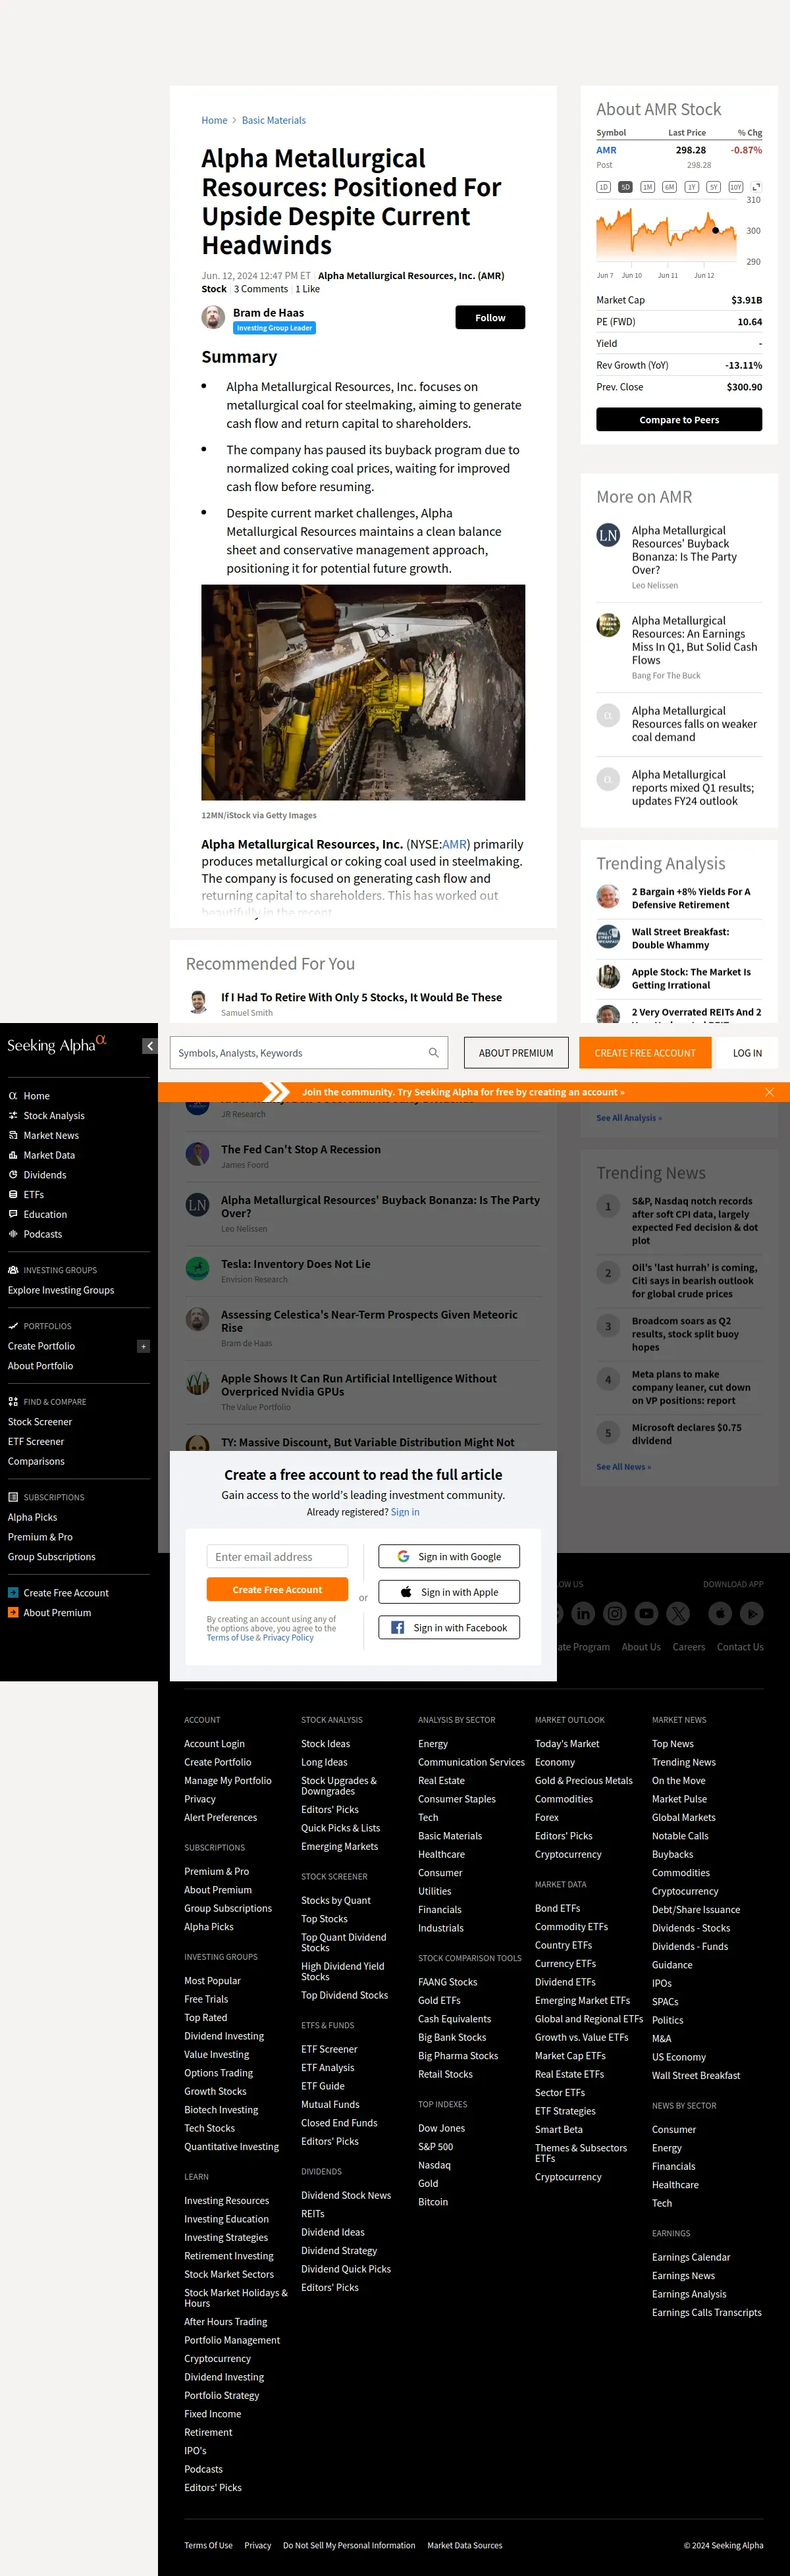Click the black marker on the AMR chart
This screenshot has width=790, height=2576.
715,230
